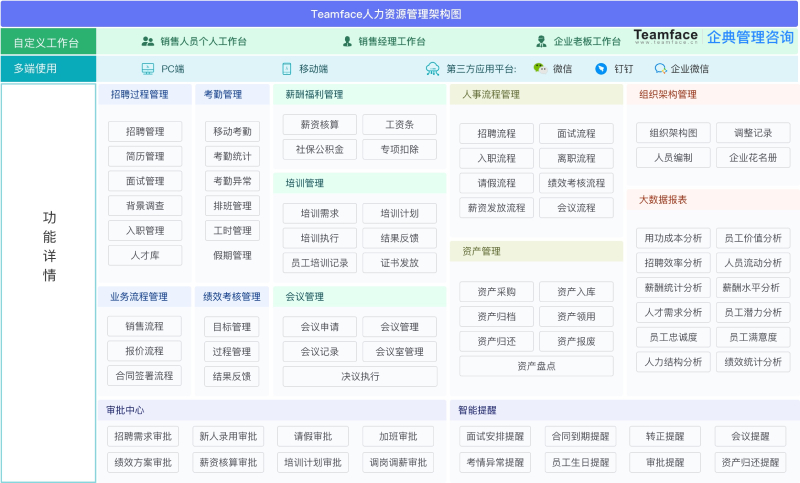Click the green 微信 WeChat icon
800x483 pixels.
(x=540, y=69)
